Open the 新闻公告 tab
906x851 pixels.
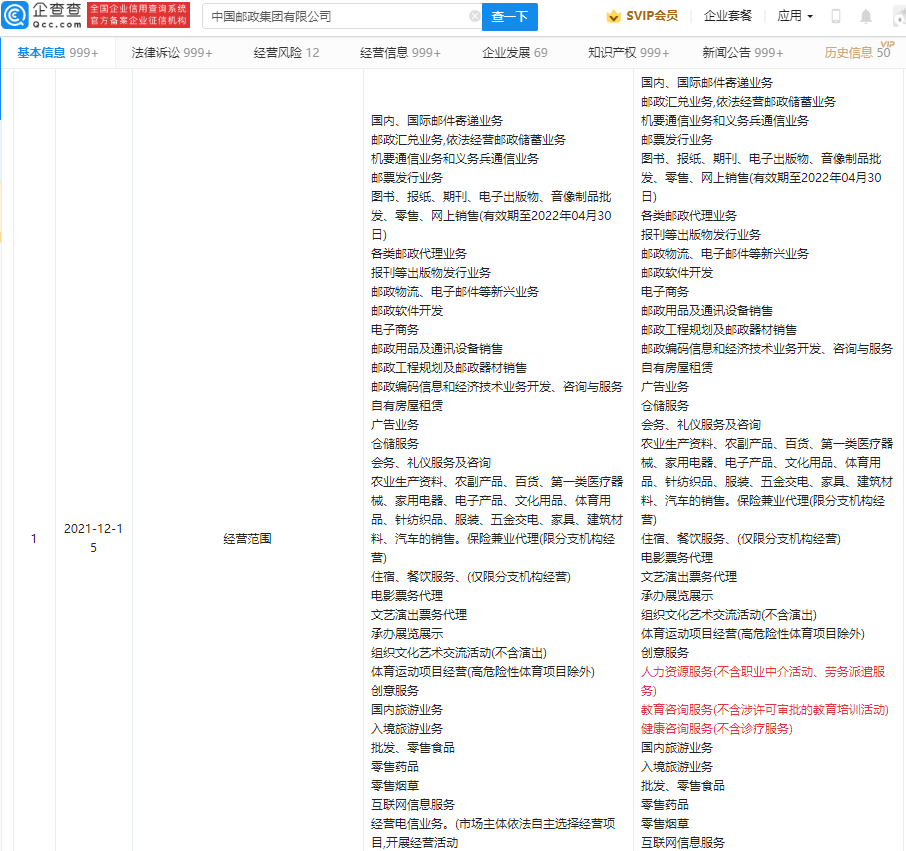tap(742, 53)
